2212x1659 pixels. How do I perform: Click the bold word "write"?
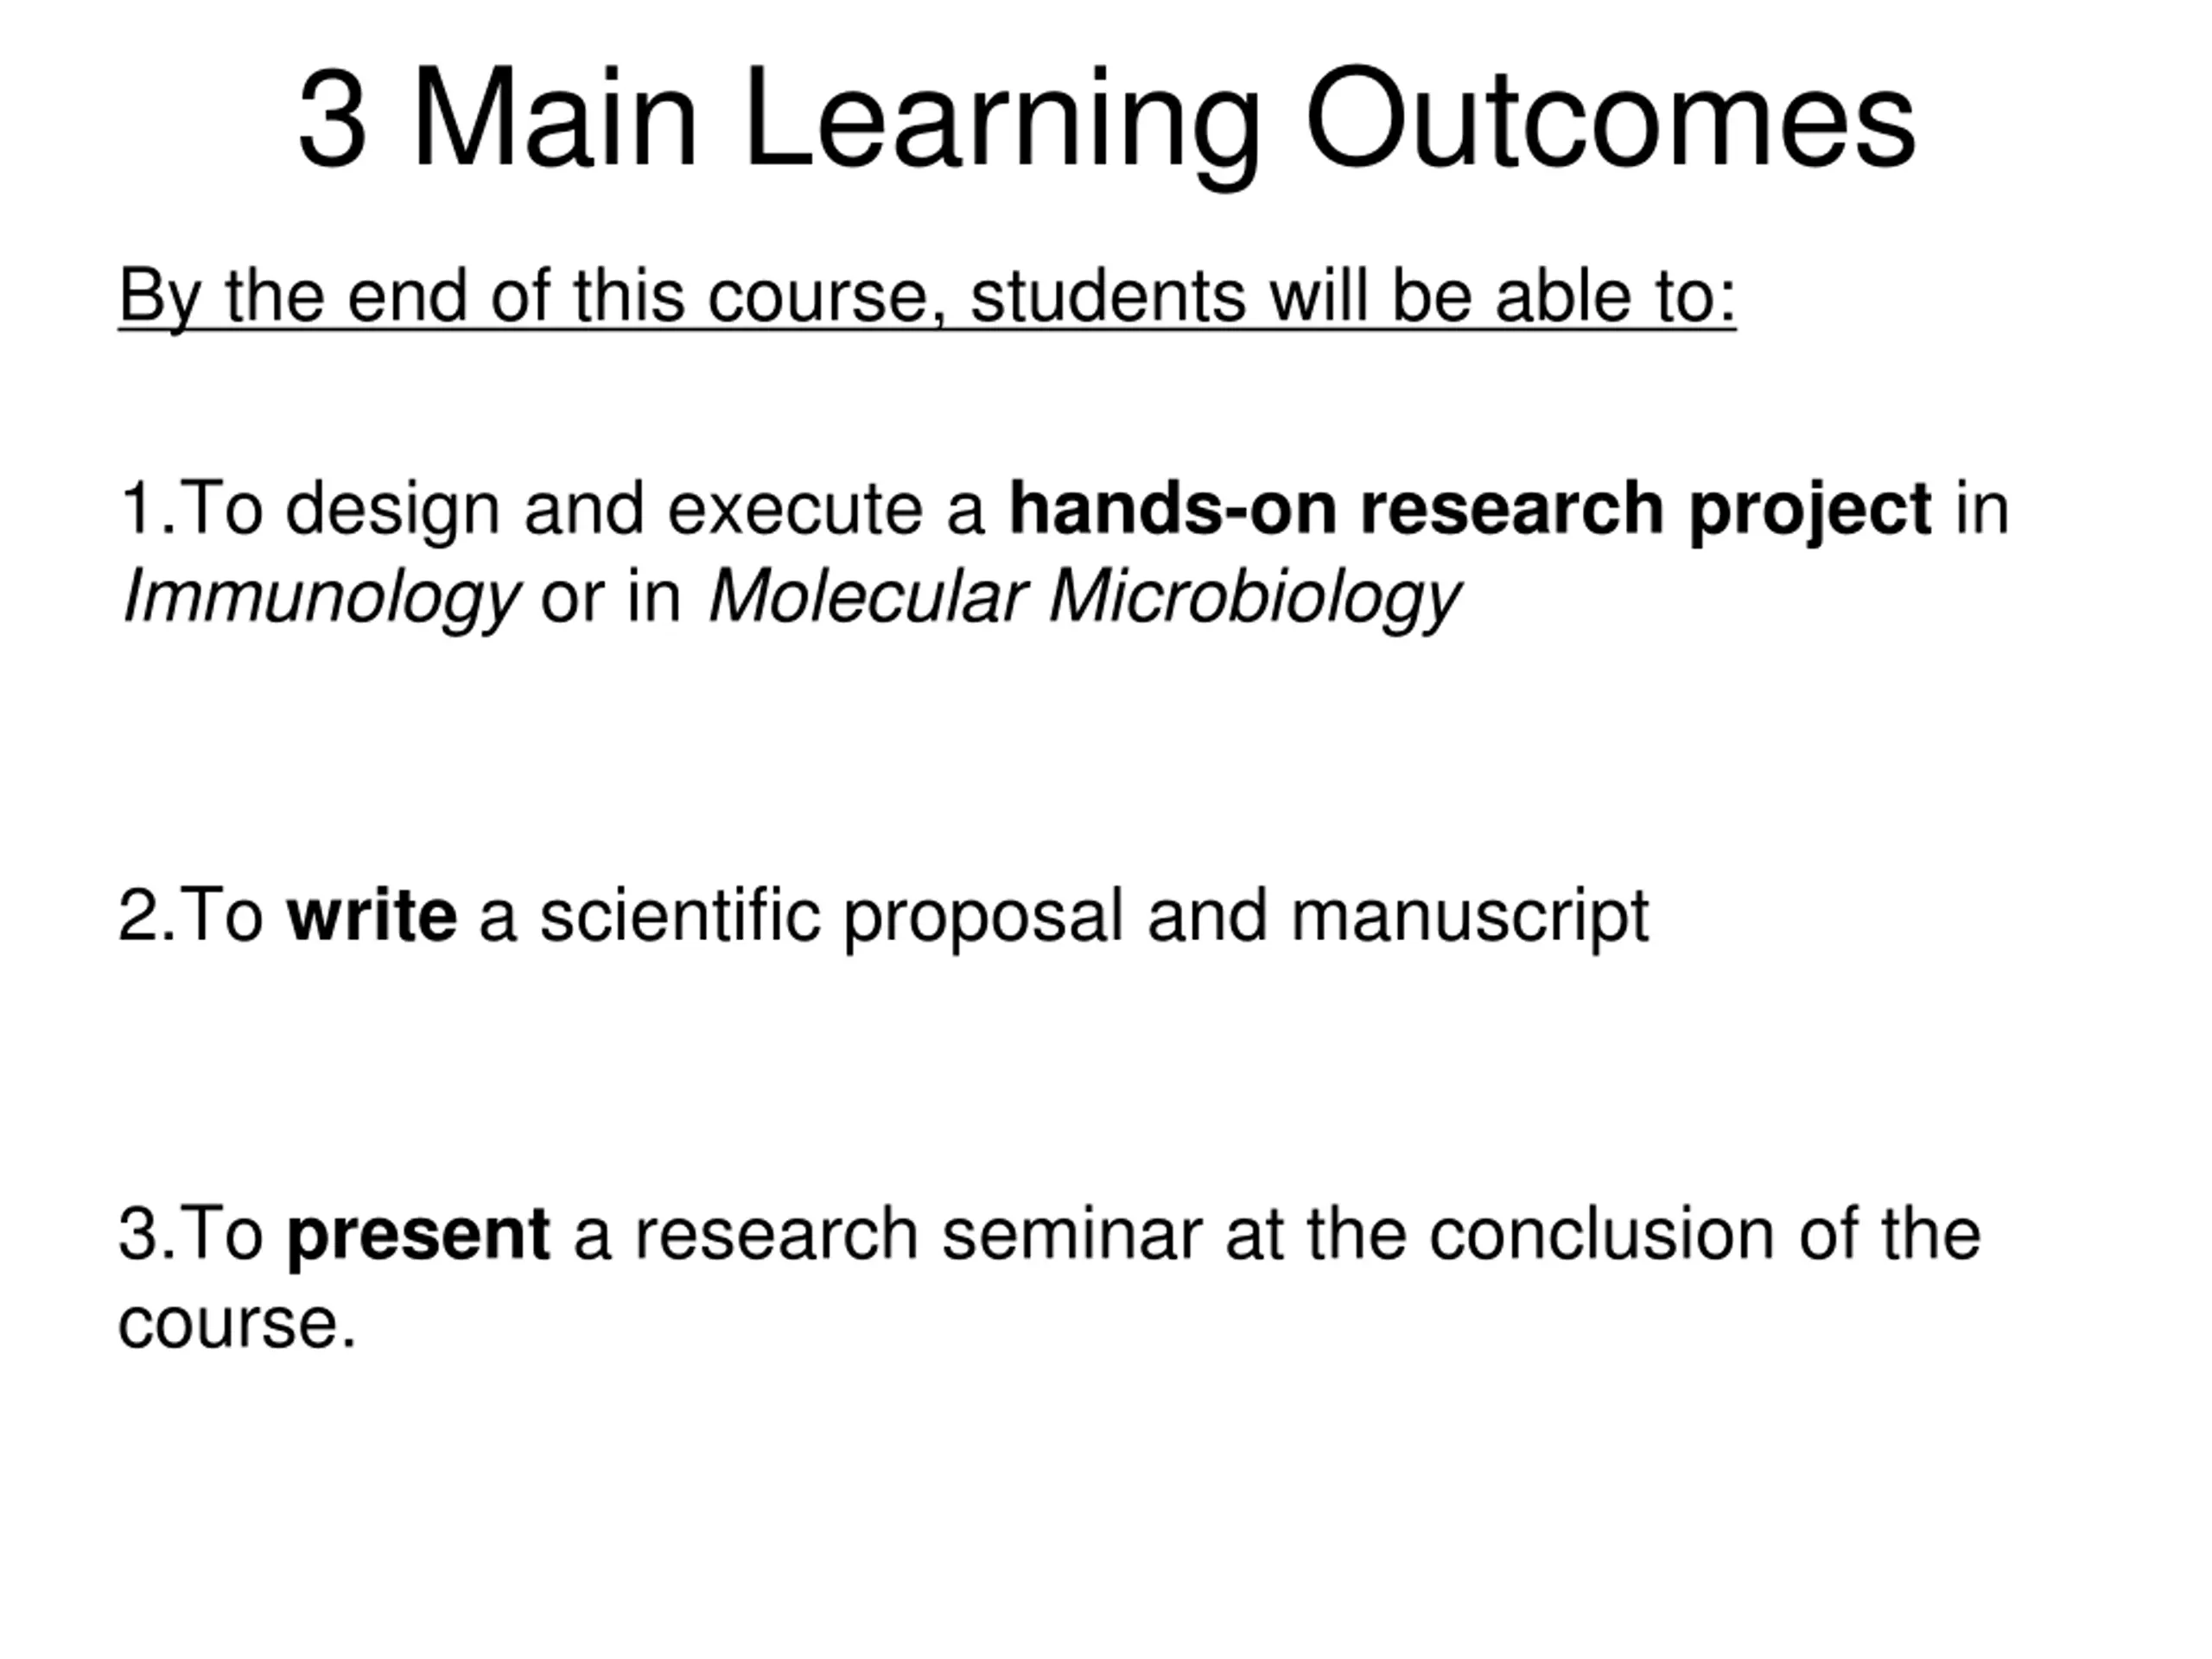[371, 915]
